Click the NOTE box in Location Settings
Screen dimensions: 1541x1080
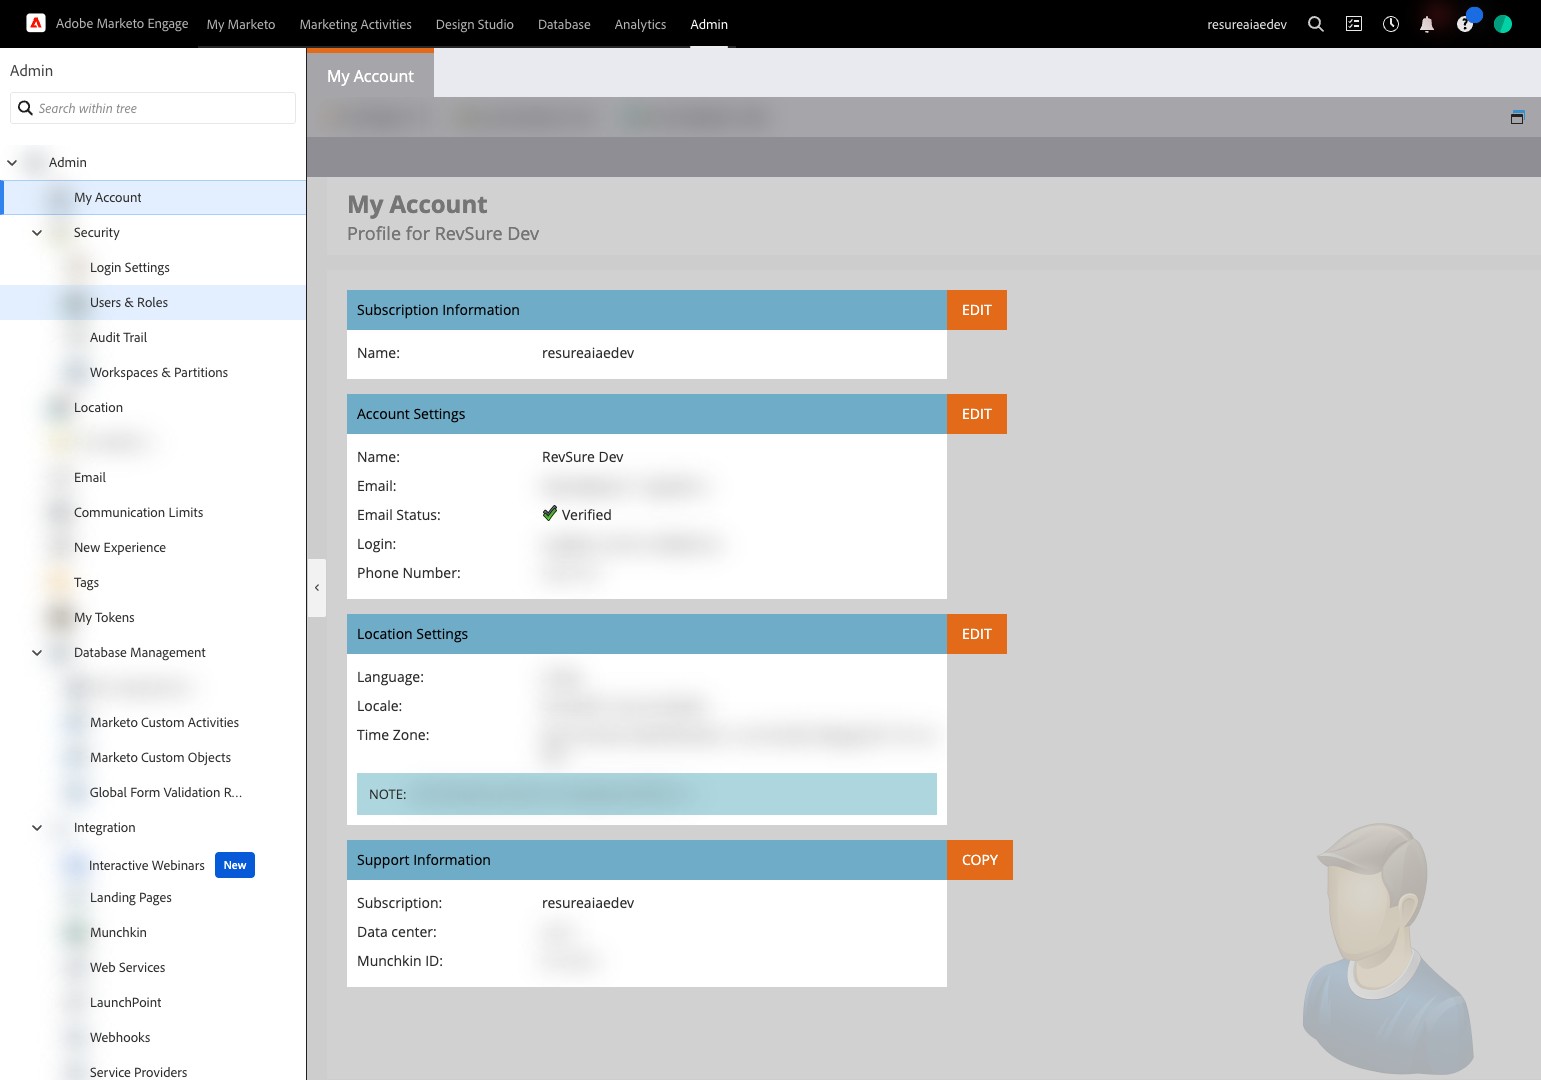click(x=647, y=794)
